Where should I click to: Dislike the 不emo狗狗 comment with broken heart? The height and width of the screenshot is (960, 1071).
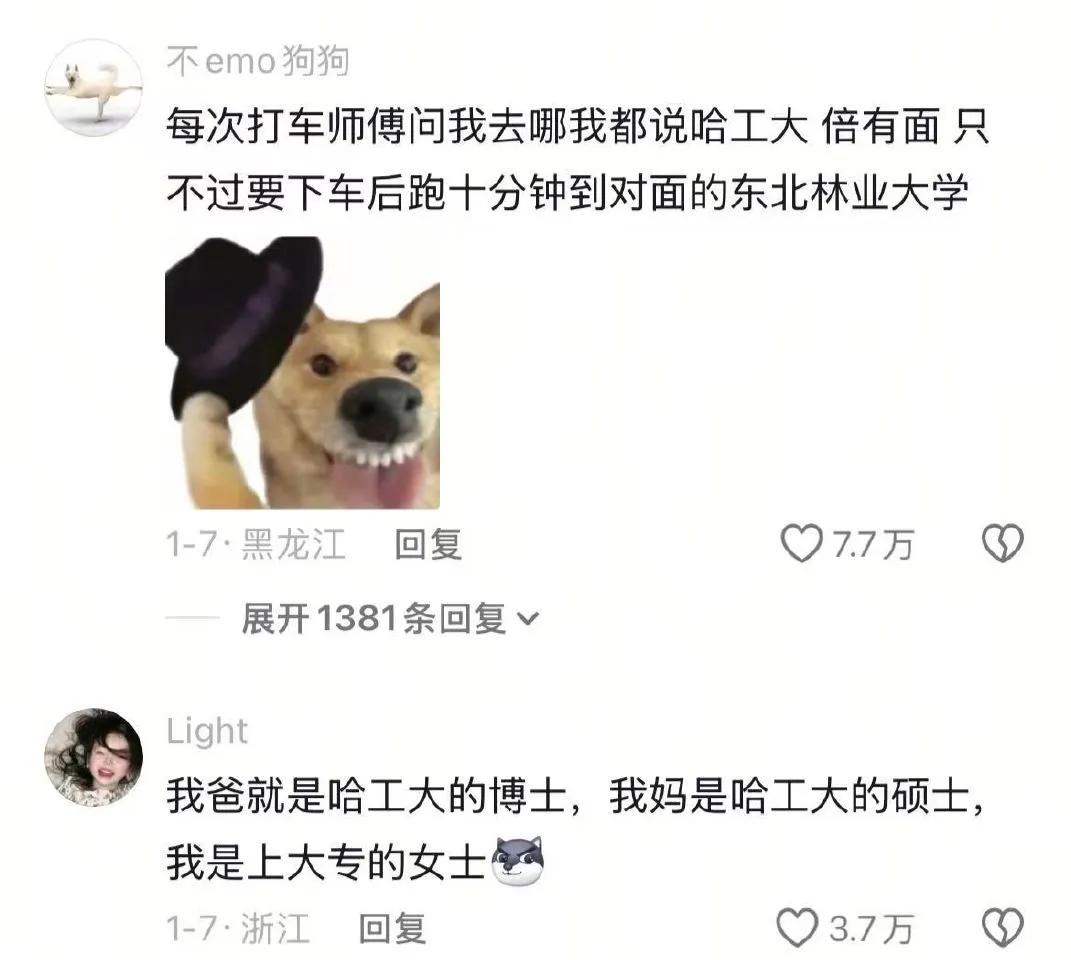tap(1003, 544)
